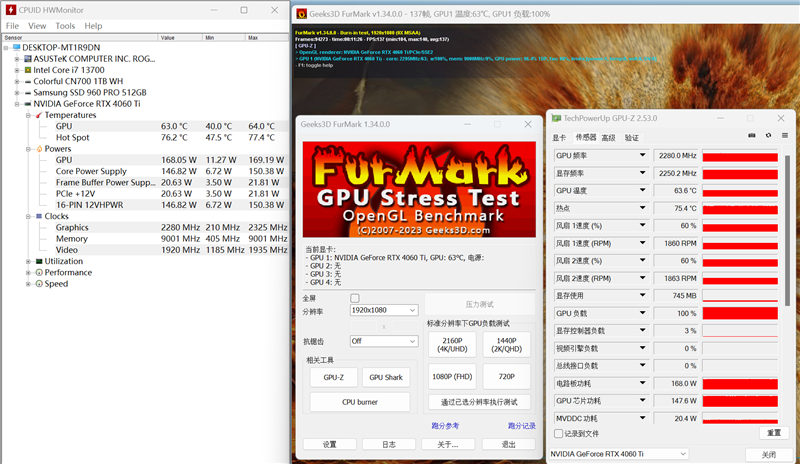Collapse the Temperatures branch

29,115
